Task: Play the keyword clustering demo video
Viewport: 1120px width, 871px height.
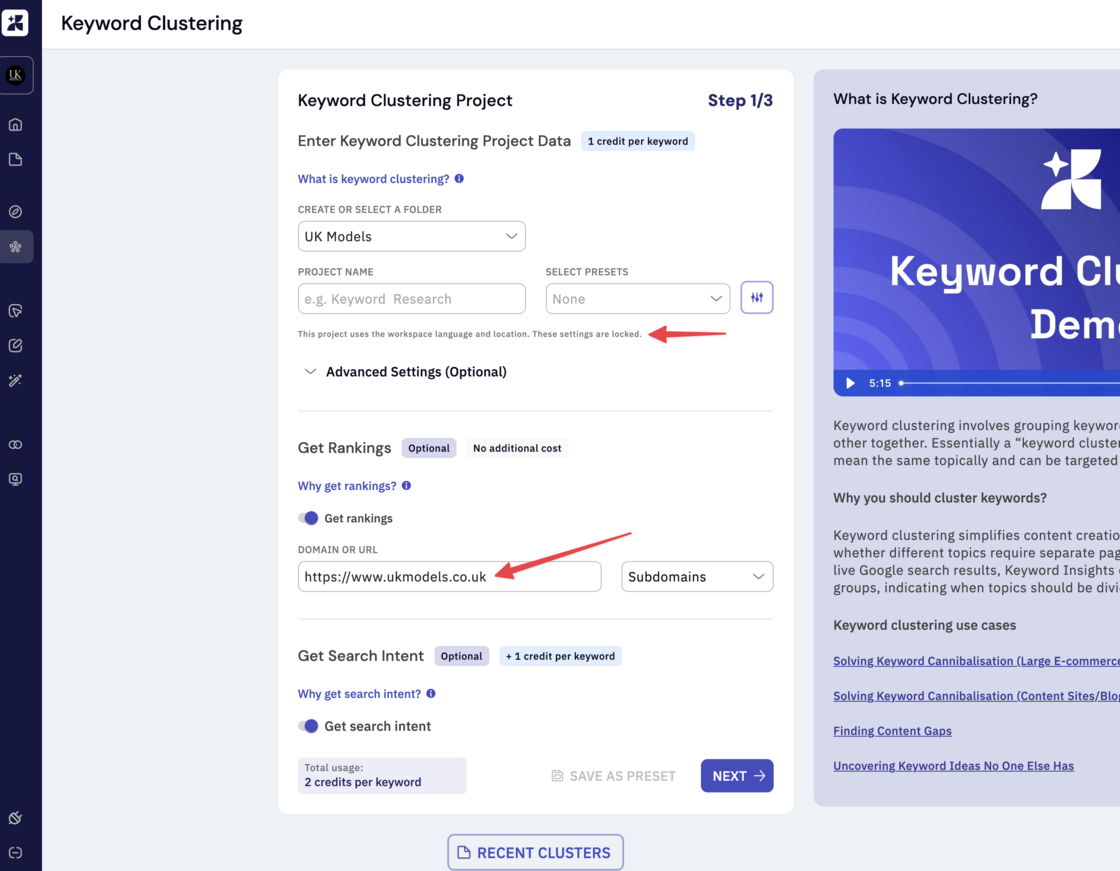Action: [x=850, y=383]
